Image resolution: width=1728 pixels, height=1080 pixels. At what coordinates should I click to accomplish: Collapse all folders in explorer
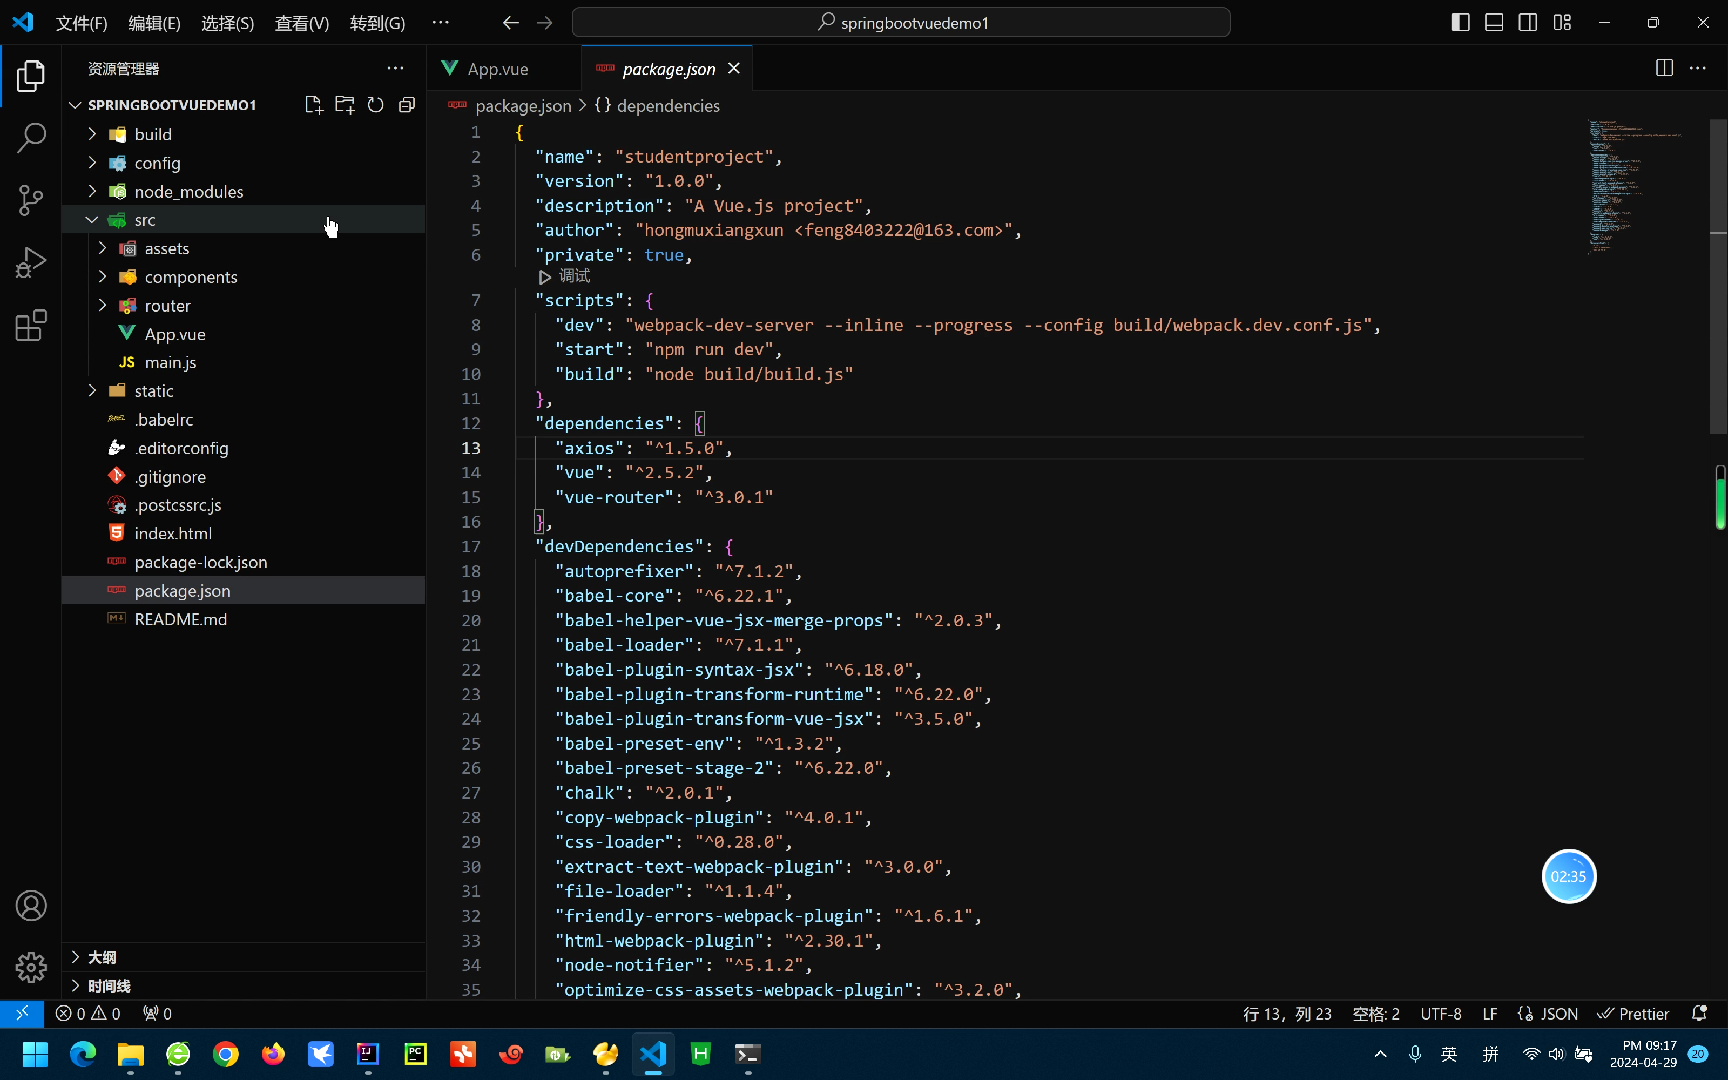[x=407, y=105]
